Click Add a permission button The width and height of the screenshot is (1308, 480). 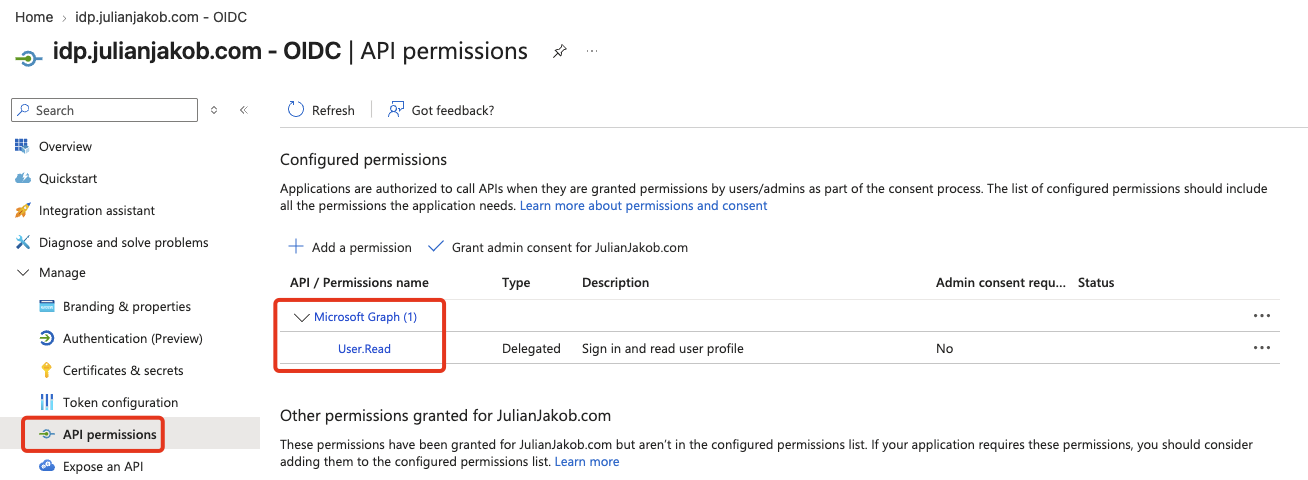(x=350, y=247)
